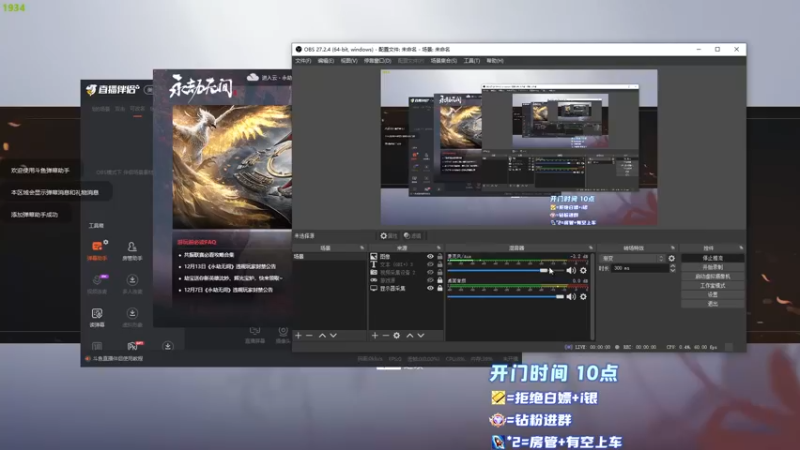Open the 场景集合(S) menu in OBS
Screen dimensions: 800x450
[443, 61]
